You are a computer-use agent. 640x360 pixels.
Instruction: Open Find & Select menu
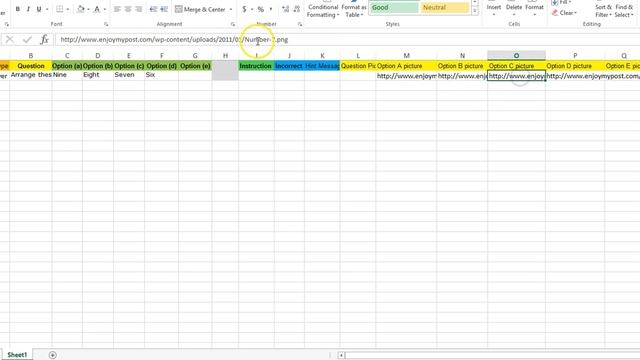tap(624, 11)
